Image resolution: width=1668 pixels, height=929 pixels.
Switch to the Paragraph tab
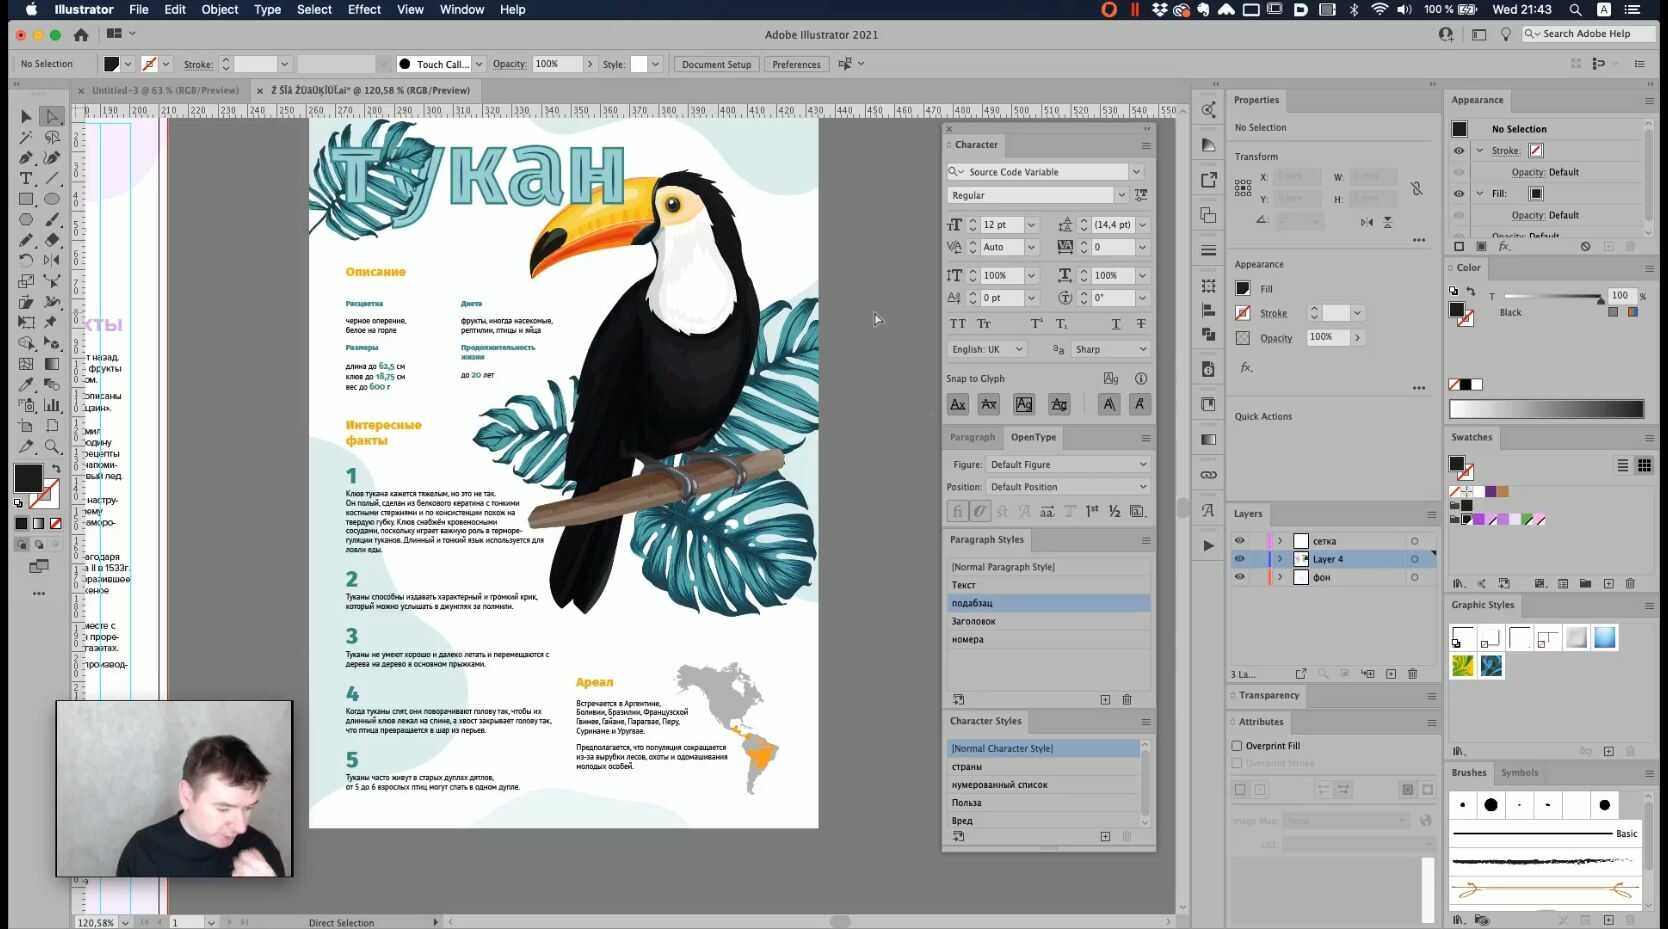point(972,437)
